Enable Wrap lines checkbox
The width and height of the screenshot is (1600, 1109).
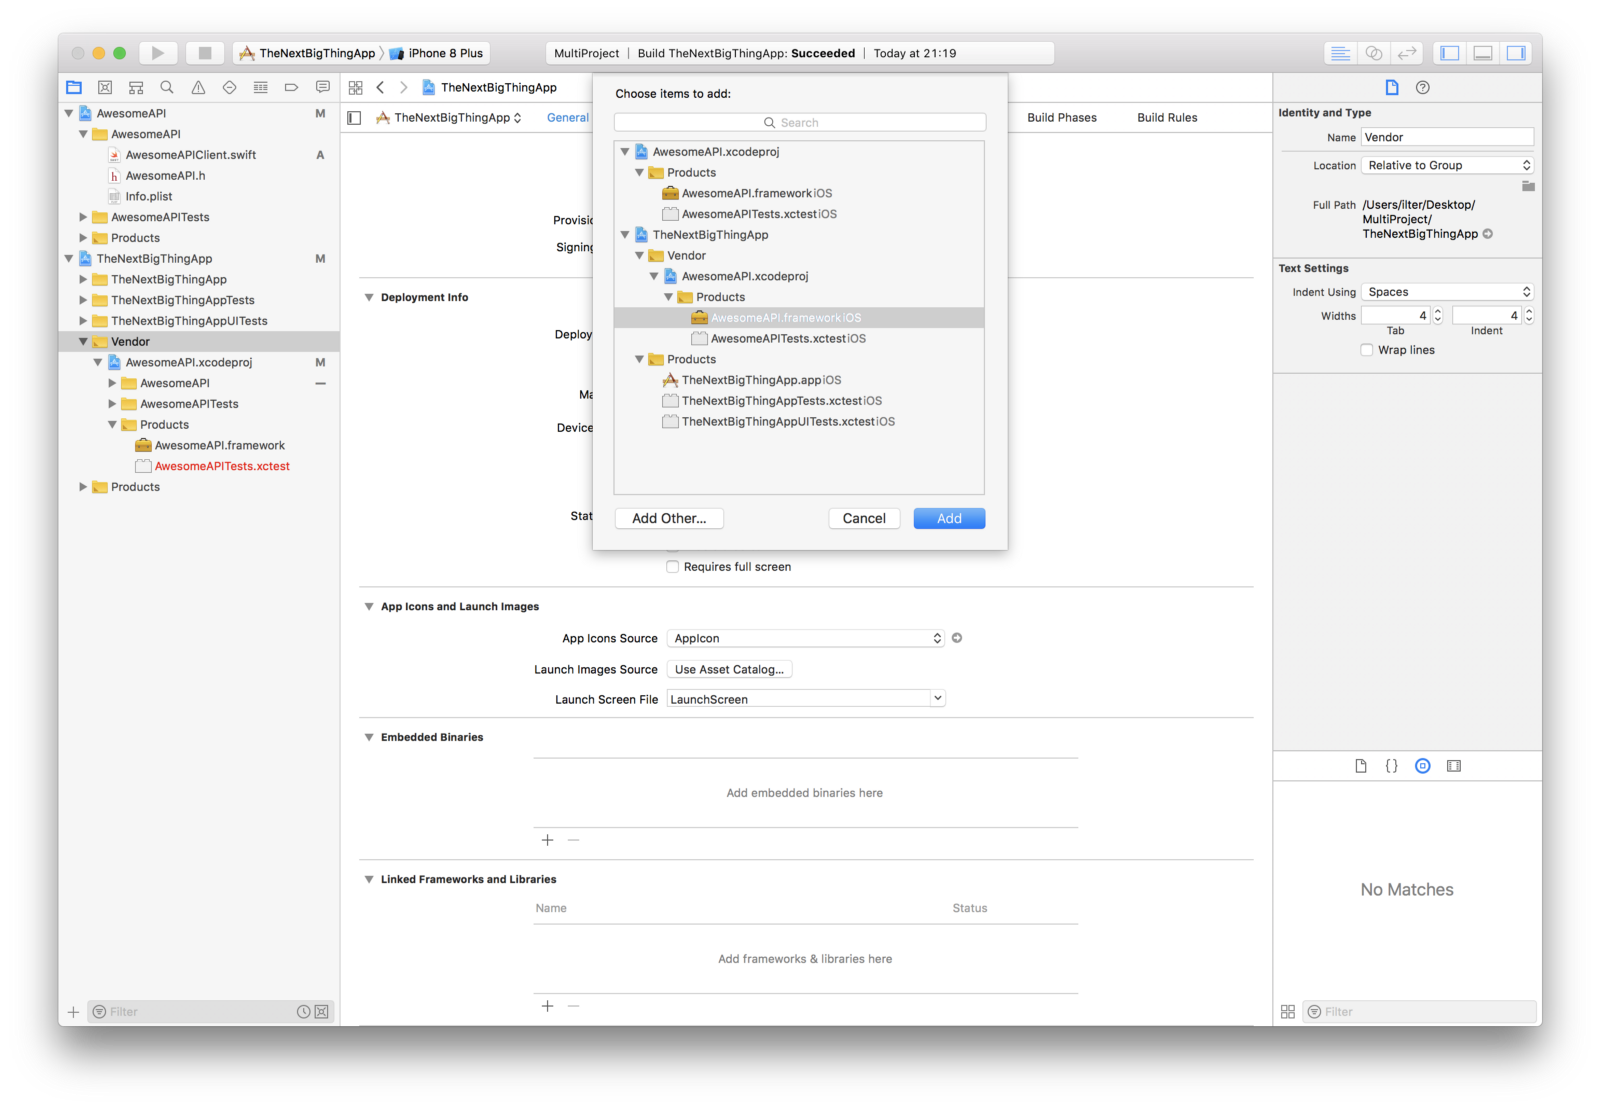pos(1367,350)
